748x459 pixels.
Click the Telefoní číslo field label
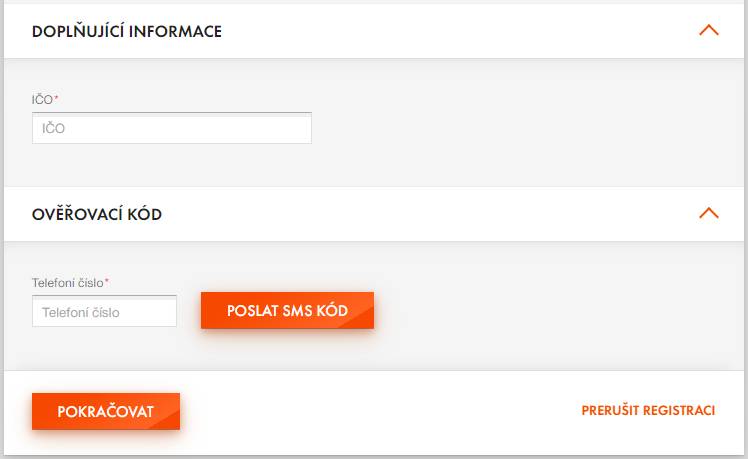click(x=70, y=283)
